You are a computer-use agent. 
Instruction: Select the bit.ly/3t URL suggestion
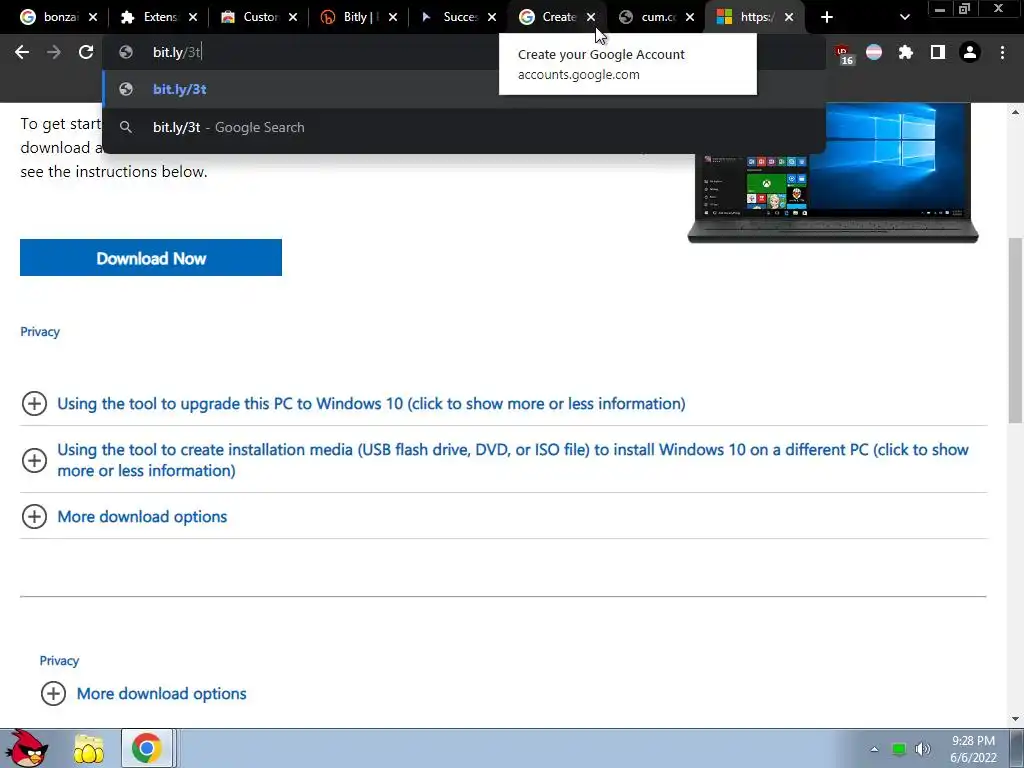[x=464, y=89]
